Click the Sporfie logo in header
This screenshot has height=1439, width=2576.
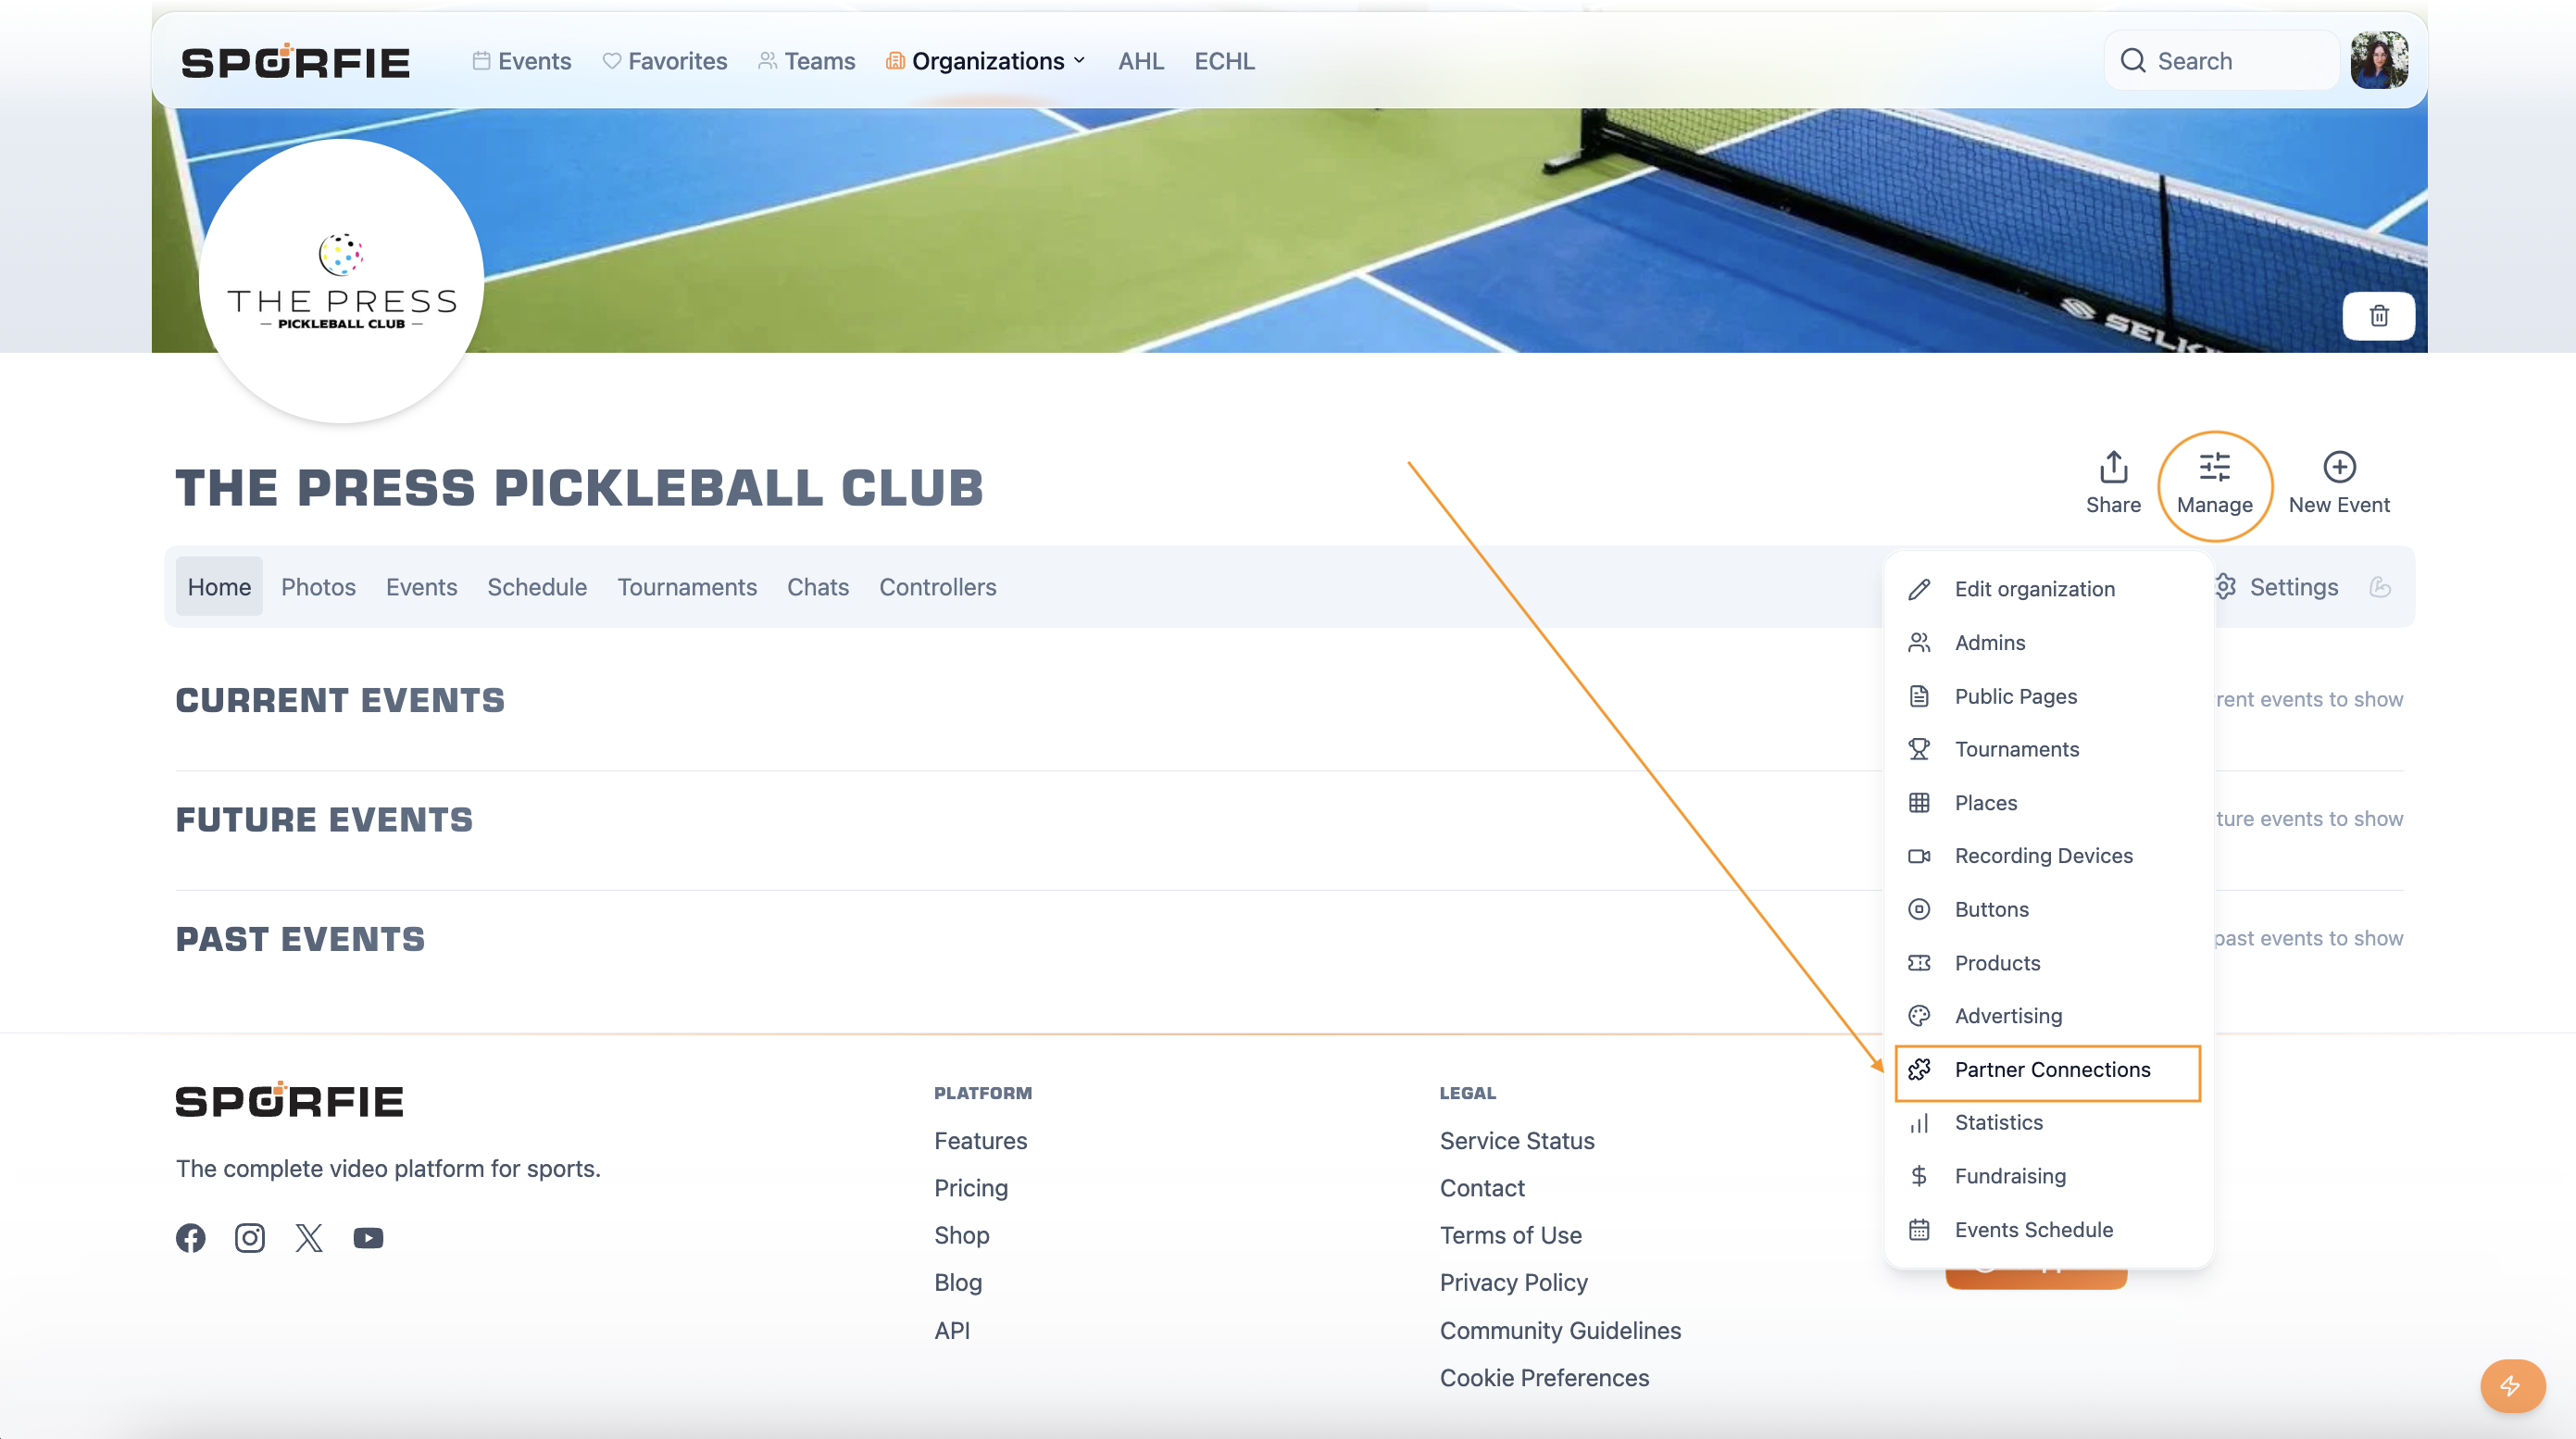pyautogui.click(x=295, y=61)
